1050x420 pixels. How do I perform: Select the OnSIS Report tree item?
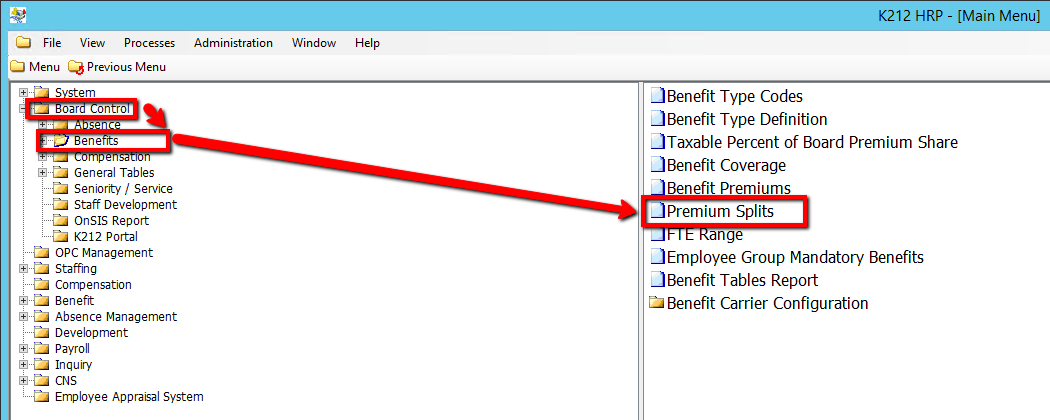tap(111, 221)
